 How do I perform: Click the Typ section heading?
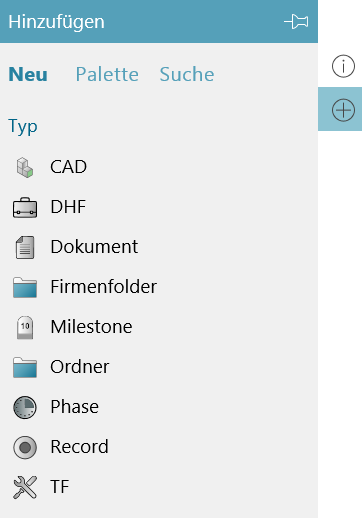click(x=23, y=127)
